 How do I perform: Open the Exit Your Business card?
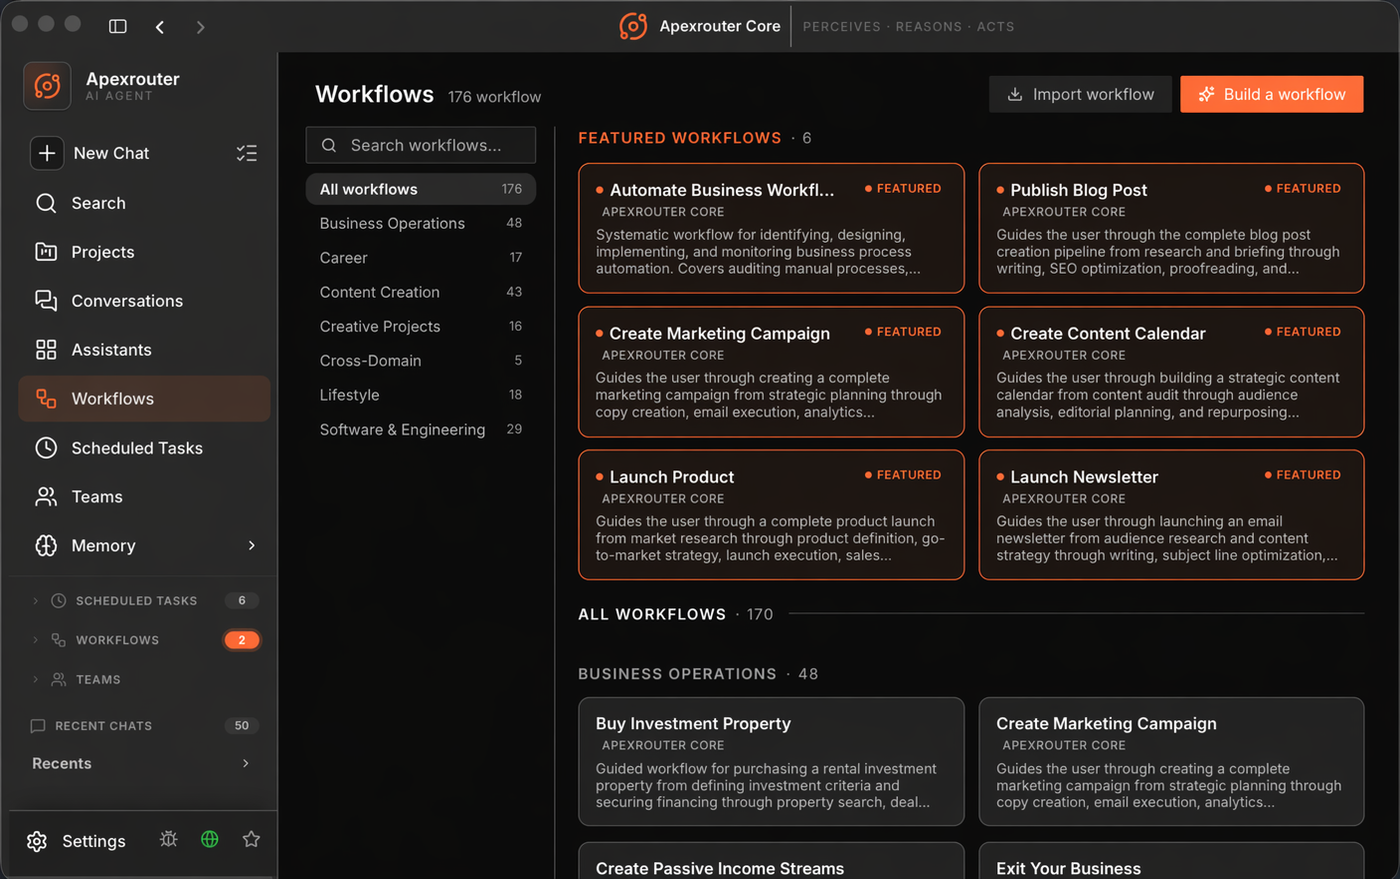point(1171,861)
